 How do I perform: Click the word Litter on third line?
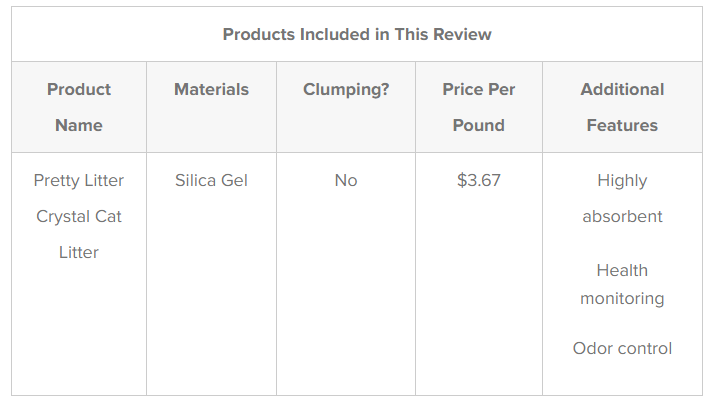point(79,252)
